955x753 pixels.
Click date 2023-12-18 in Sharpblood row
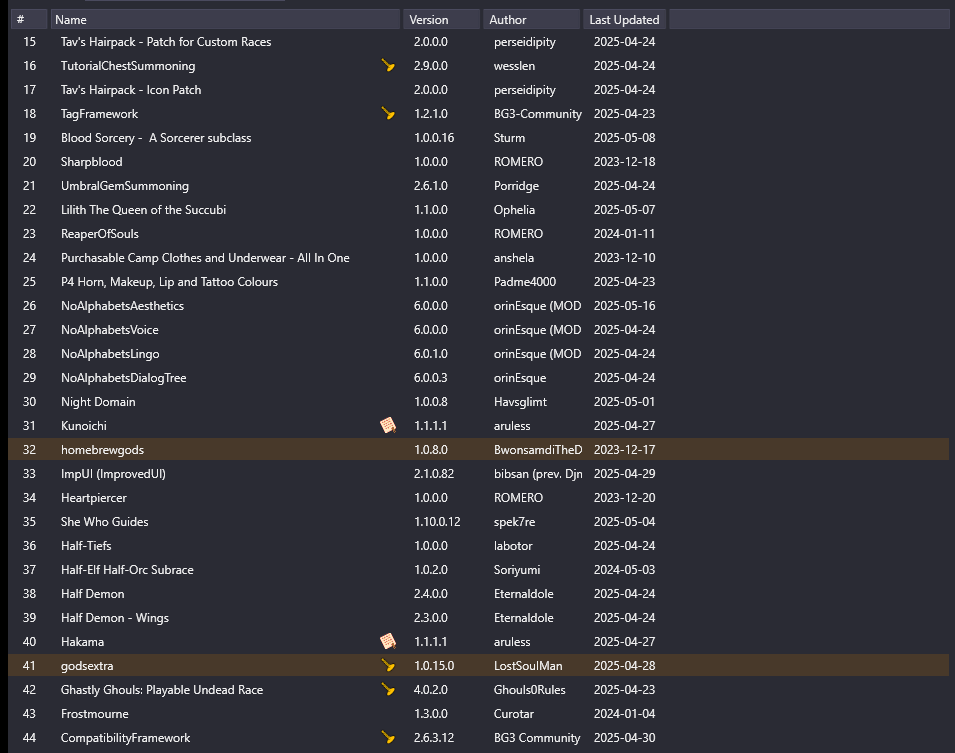624,161
